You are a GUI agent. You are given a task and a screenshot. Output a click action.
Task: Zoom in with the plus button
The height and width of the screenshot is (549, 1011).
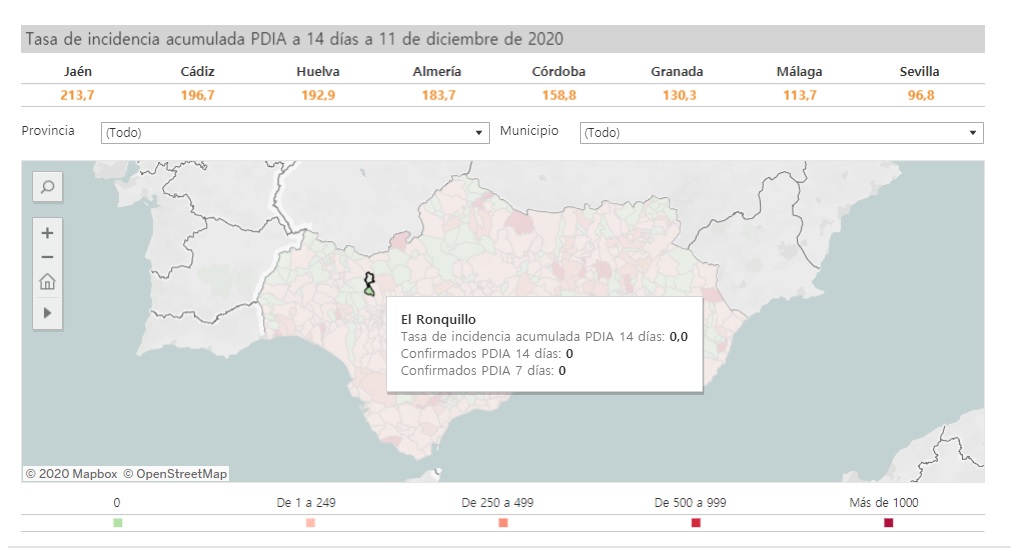click(47, 233)
